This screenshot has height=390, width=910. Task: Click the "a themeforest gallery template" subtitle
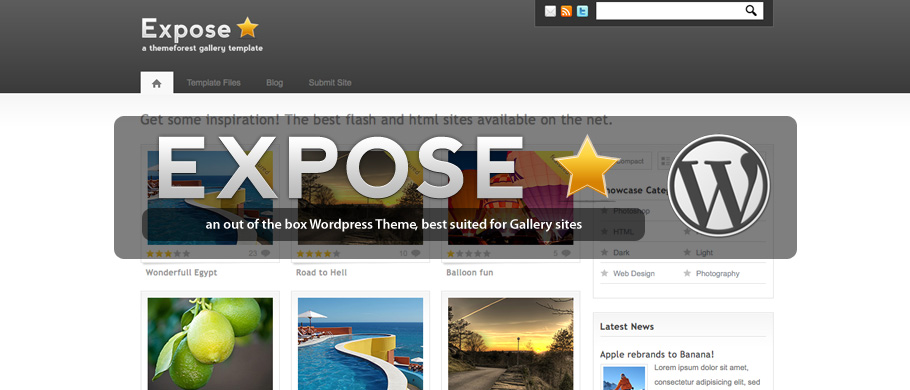click(x=202, y=48)
